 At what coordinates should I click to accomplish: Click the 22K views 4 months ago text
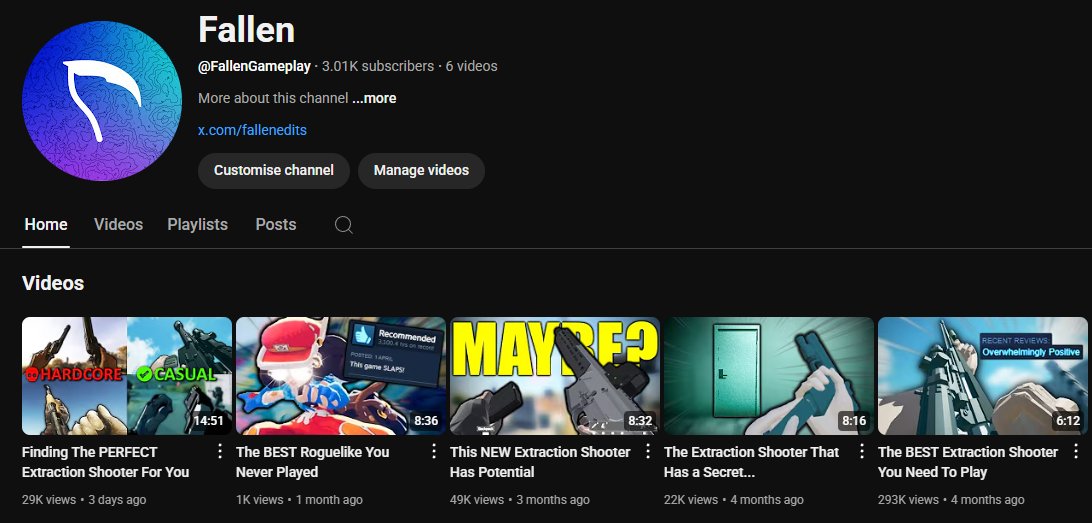(x=733, y=499)
